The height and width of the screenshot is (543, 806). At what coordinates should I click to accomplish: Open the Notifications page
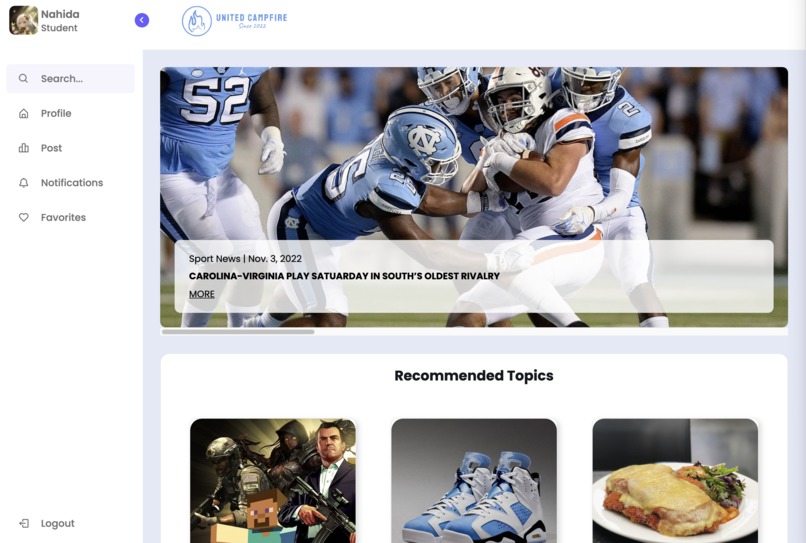click(x=72, y=183)
